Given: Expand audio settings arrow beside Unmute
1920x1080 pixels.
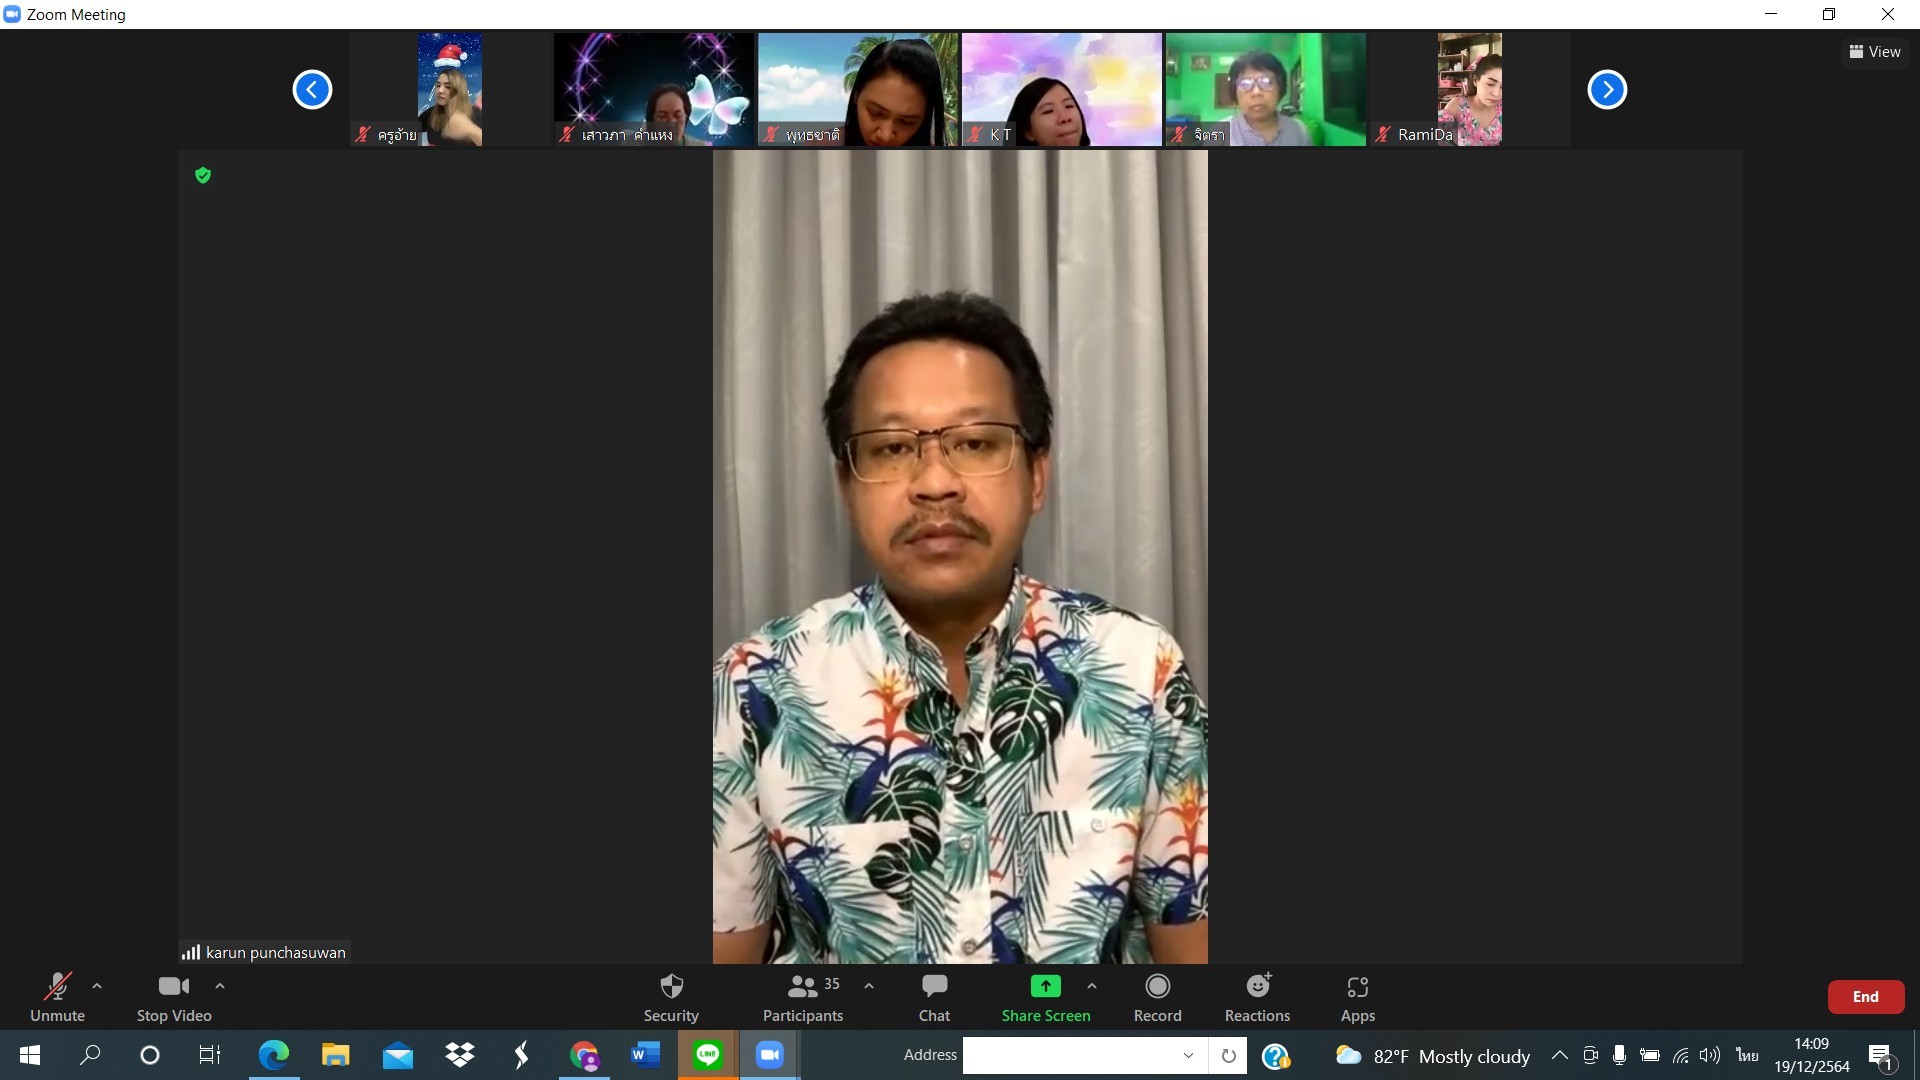Looking at the screenshot, I should pyautogui.click(x=97, y=986).
